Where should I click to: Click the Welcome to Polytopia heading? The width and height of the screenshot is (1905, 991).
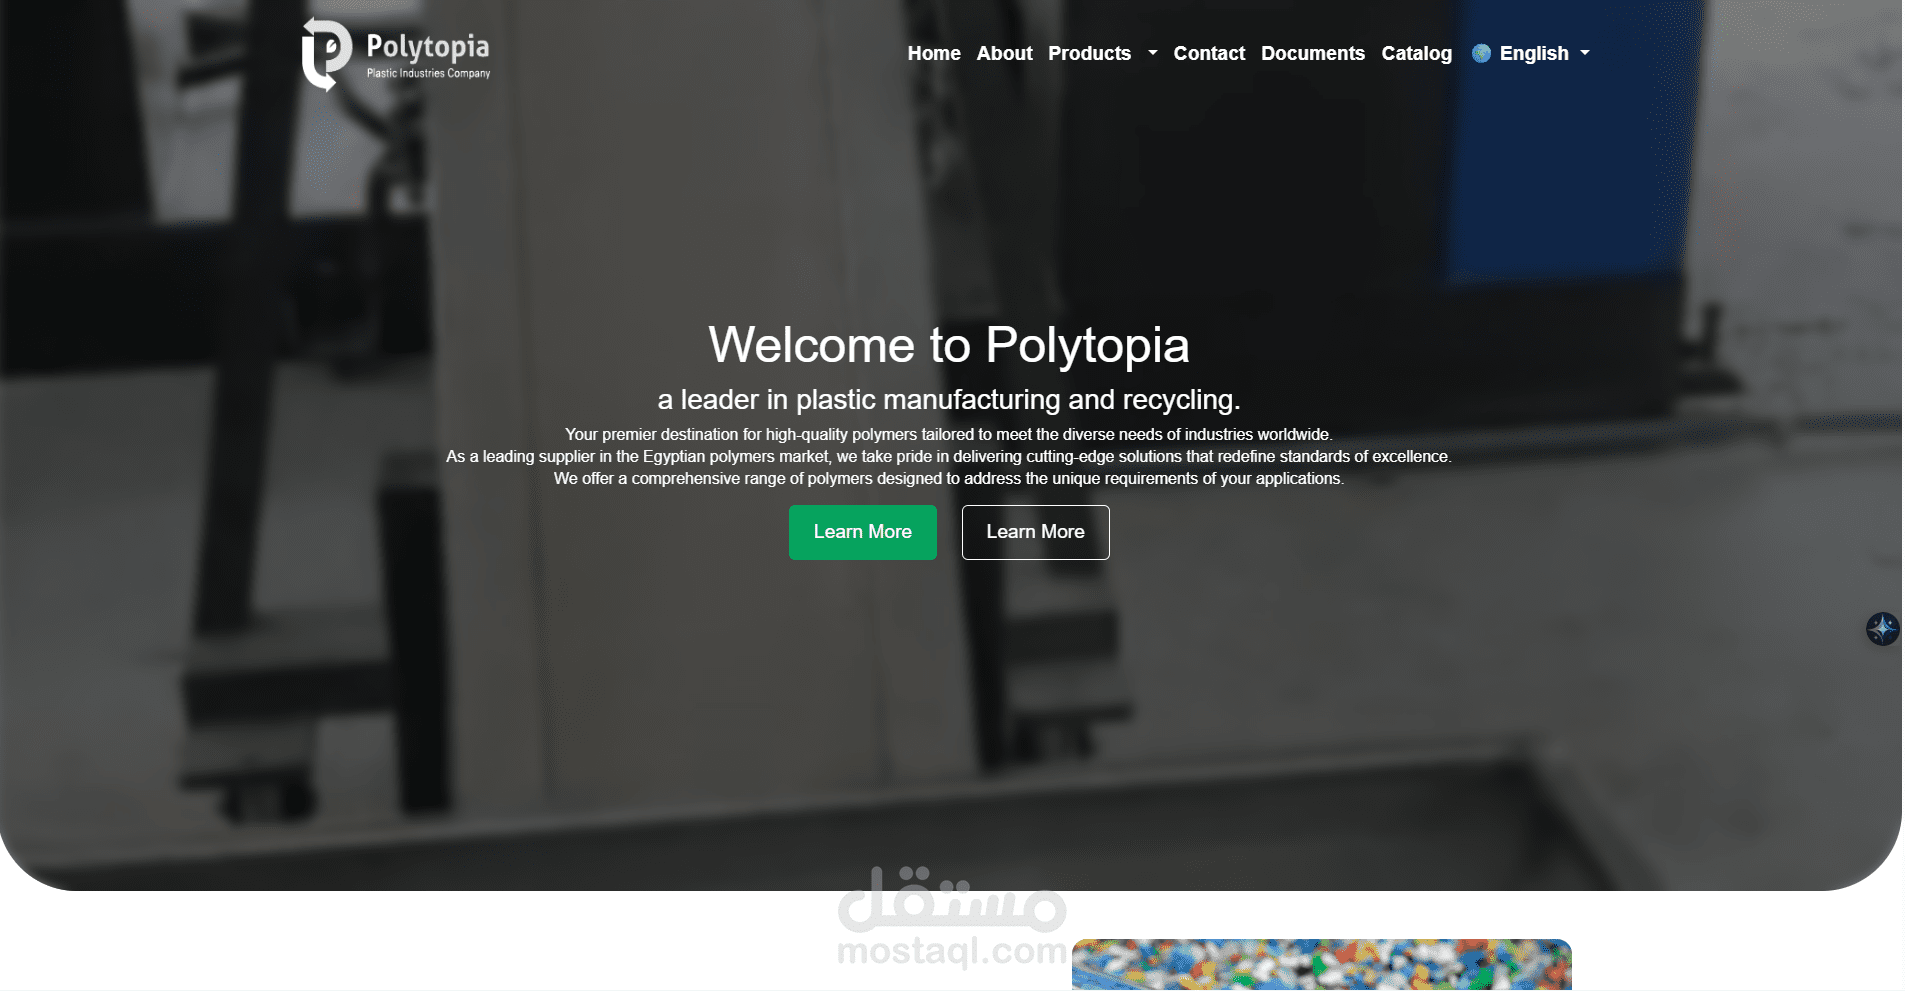click(x=948, y=346)
